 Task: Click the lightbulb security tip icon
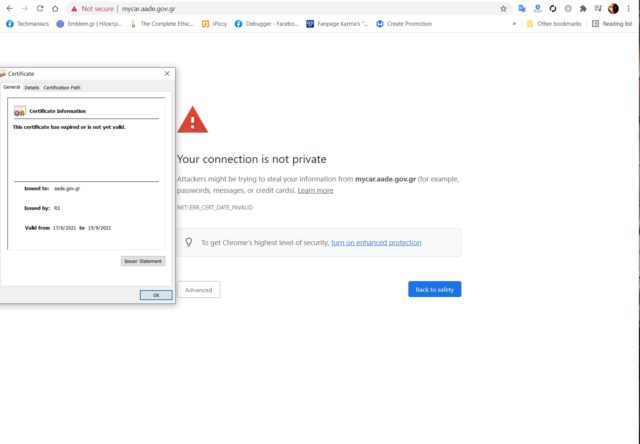click(189, 242)
